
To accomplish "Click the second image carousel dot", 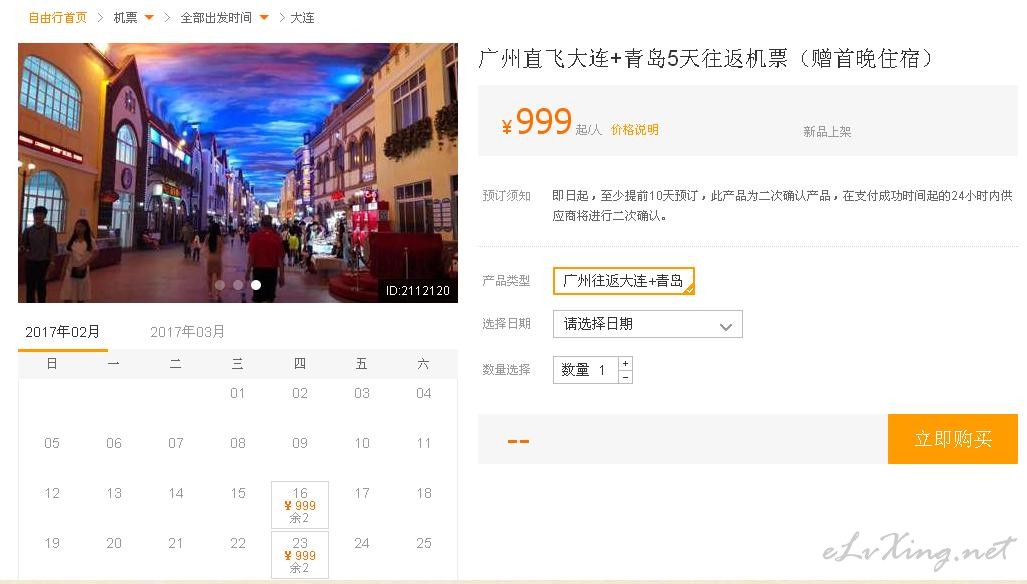I will click(x=238, y=285).
